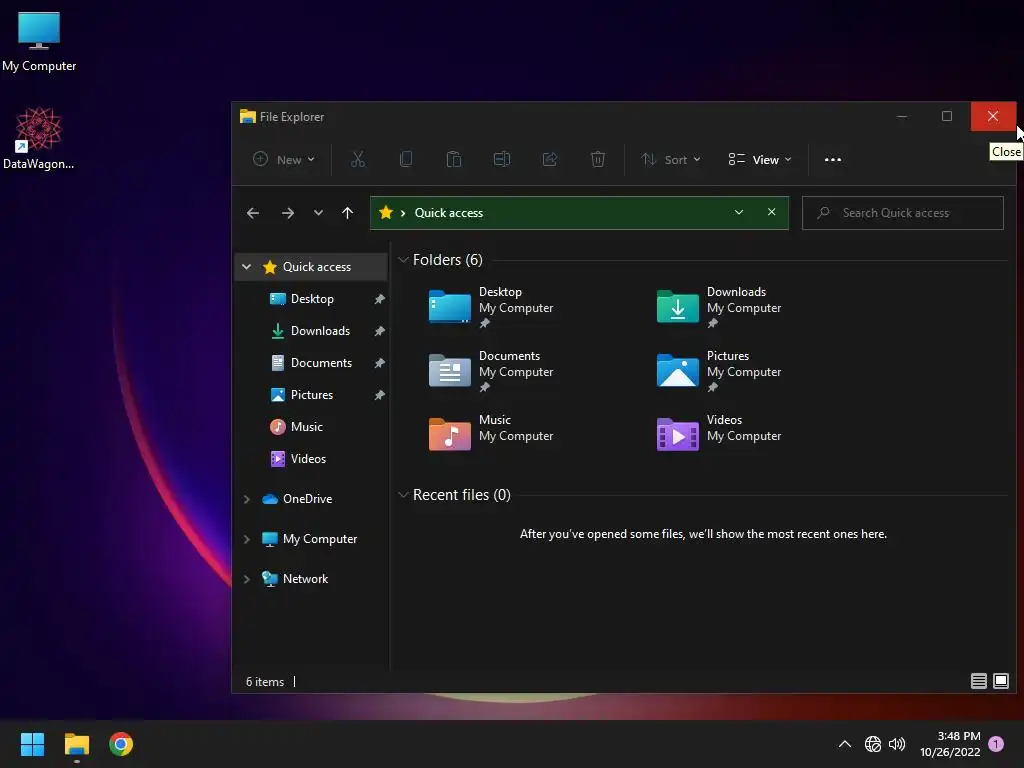Select Desktop in the navigation pane
The width and height of the screenshot is (1024, 768).
coord(312,299)
